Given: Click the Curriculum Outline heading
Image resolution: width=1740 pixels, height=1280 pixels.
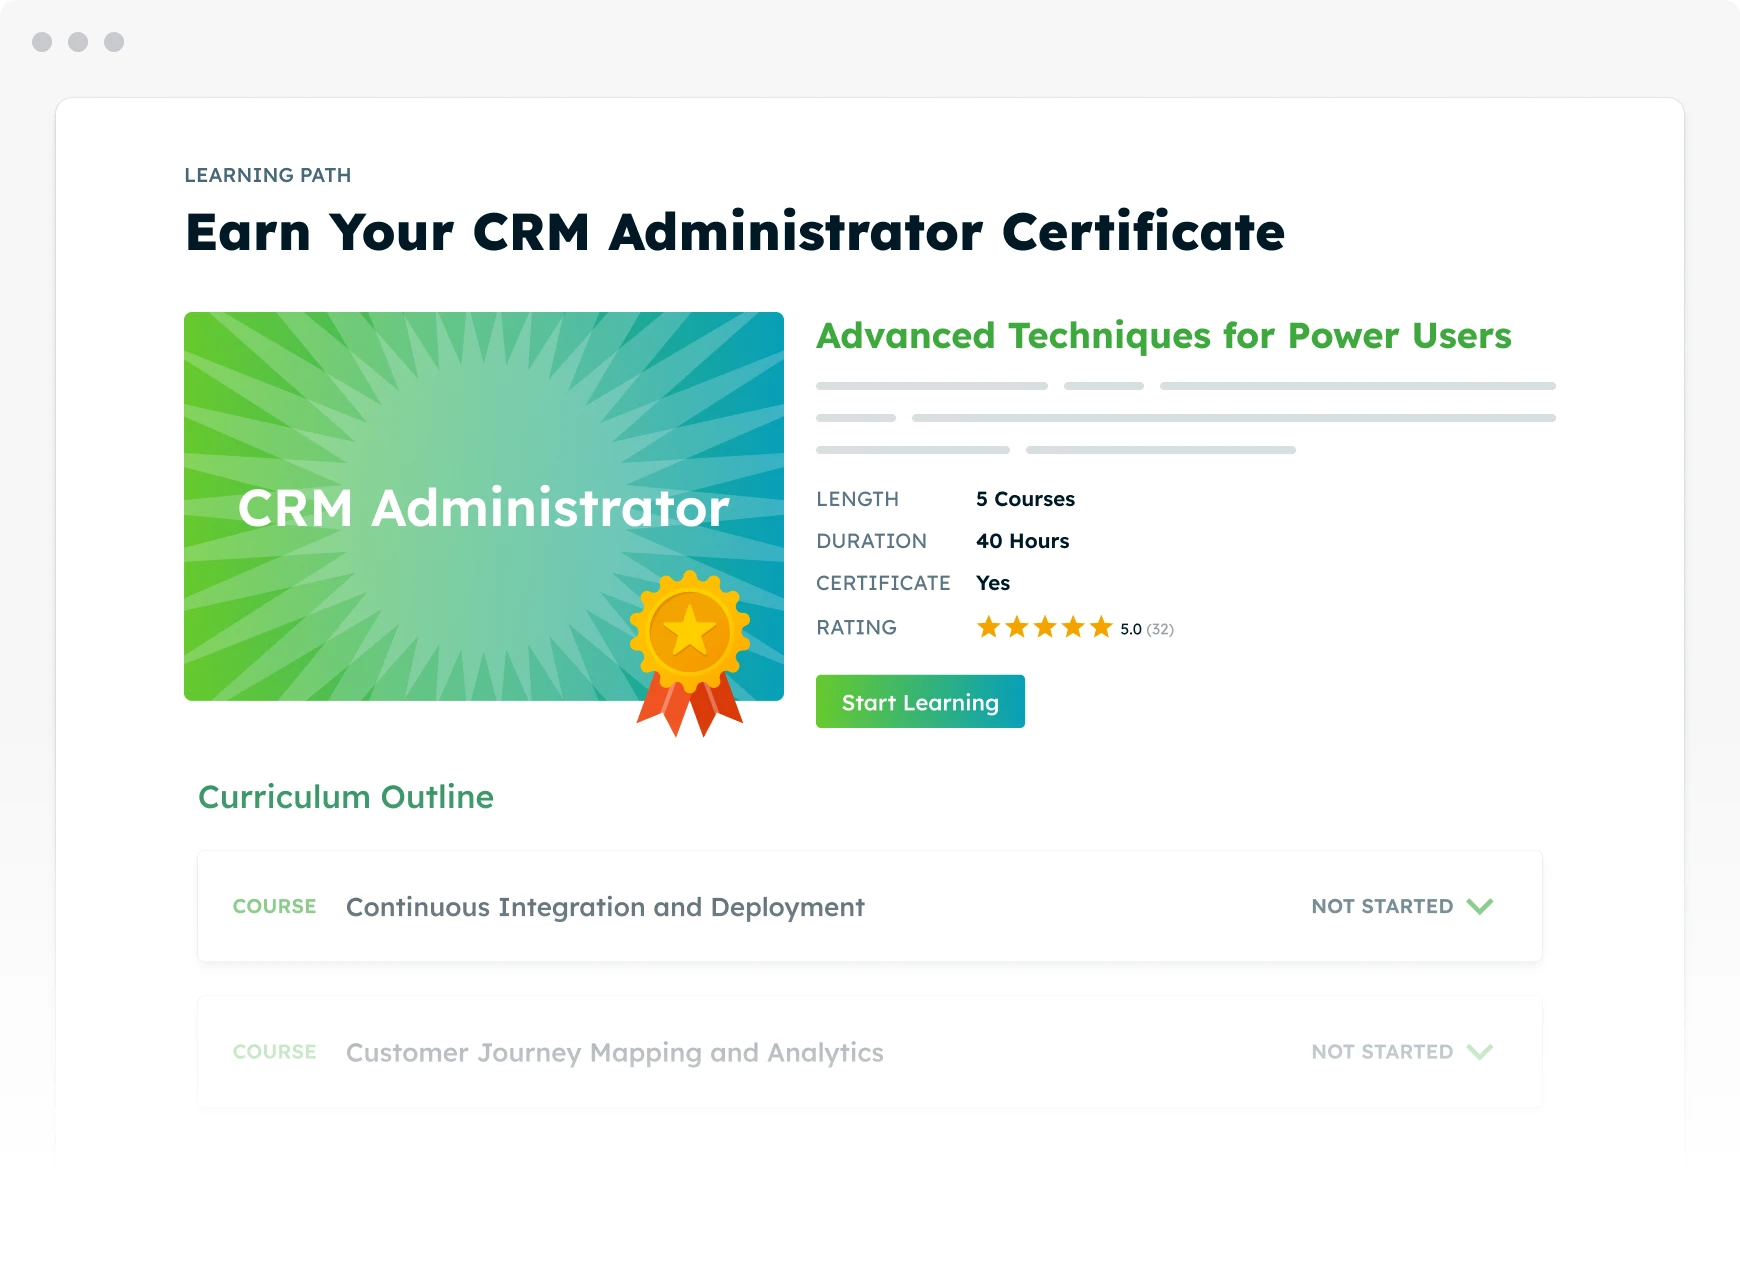Looking at the screenshot, I should (x=346, y=797).
